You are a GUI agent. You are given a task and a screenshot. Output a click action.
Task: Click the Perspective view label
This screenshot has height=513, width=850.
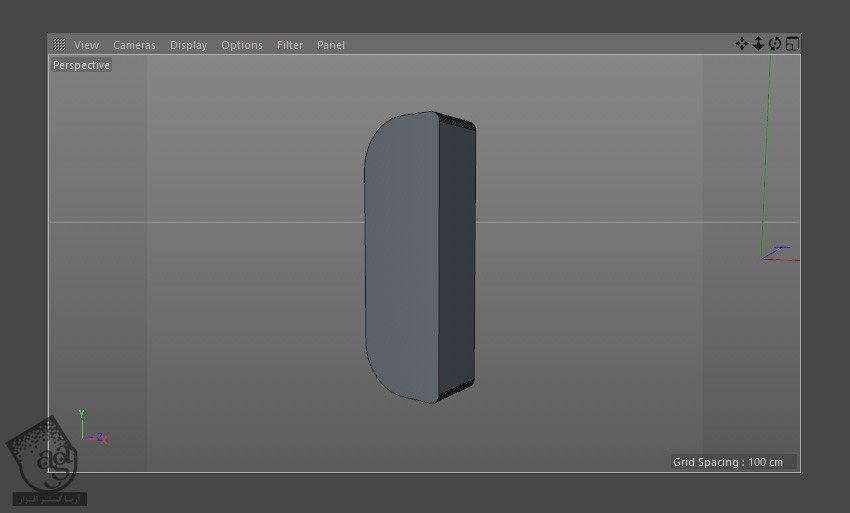tap(82, 65)
